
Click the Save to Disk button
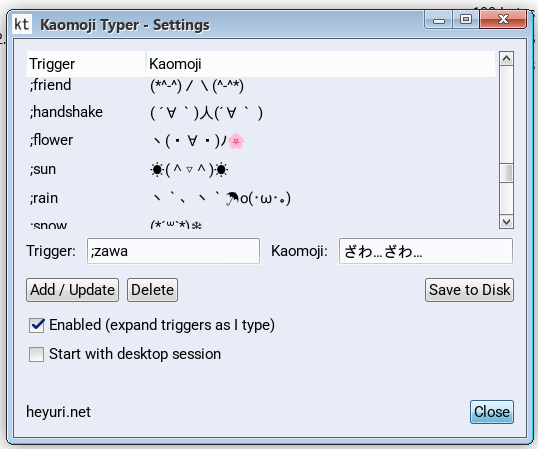coord(469,290)
